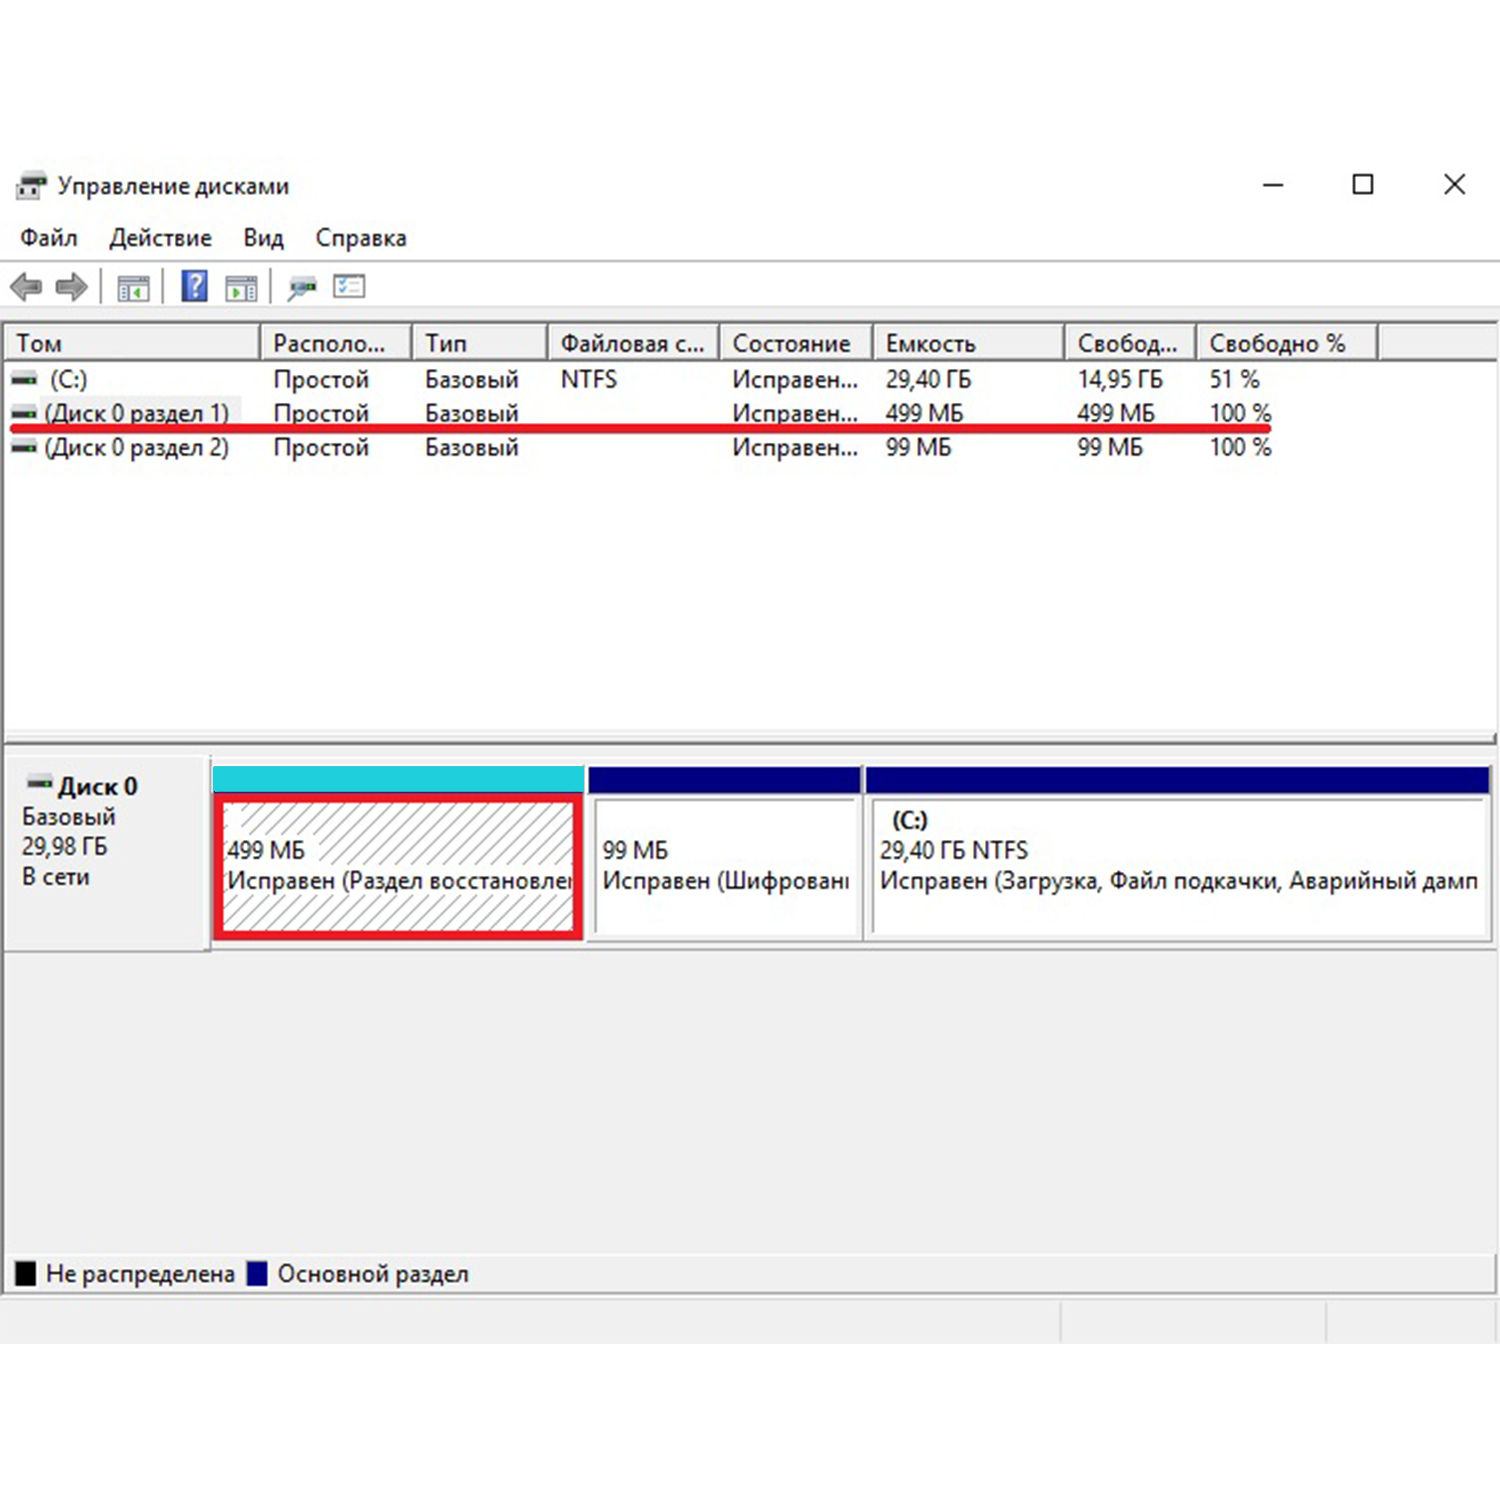This screenshot has height=1500, width=1500.
Task: Maximize the Disk Management window
Action: click(1363, 185)
